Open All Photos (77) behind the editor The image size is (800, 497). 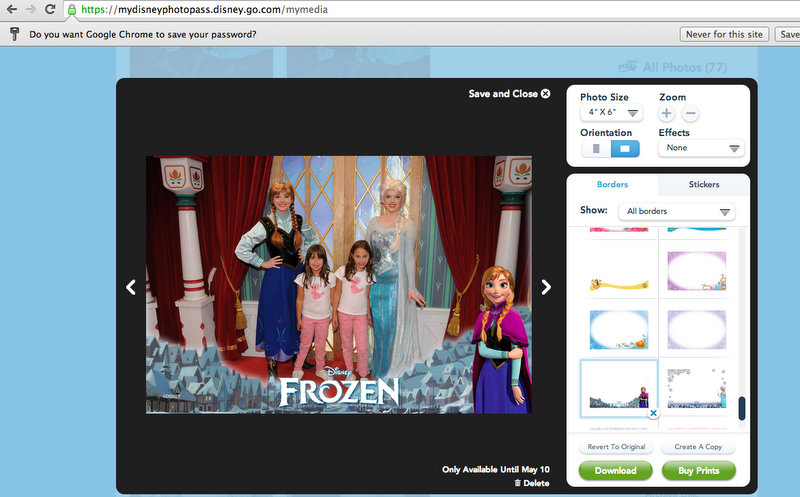[673, 67]
